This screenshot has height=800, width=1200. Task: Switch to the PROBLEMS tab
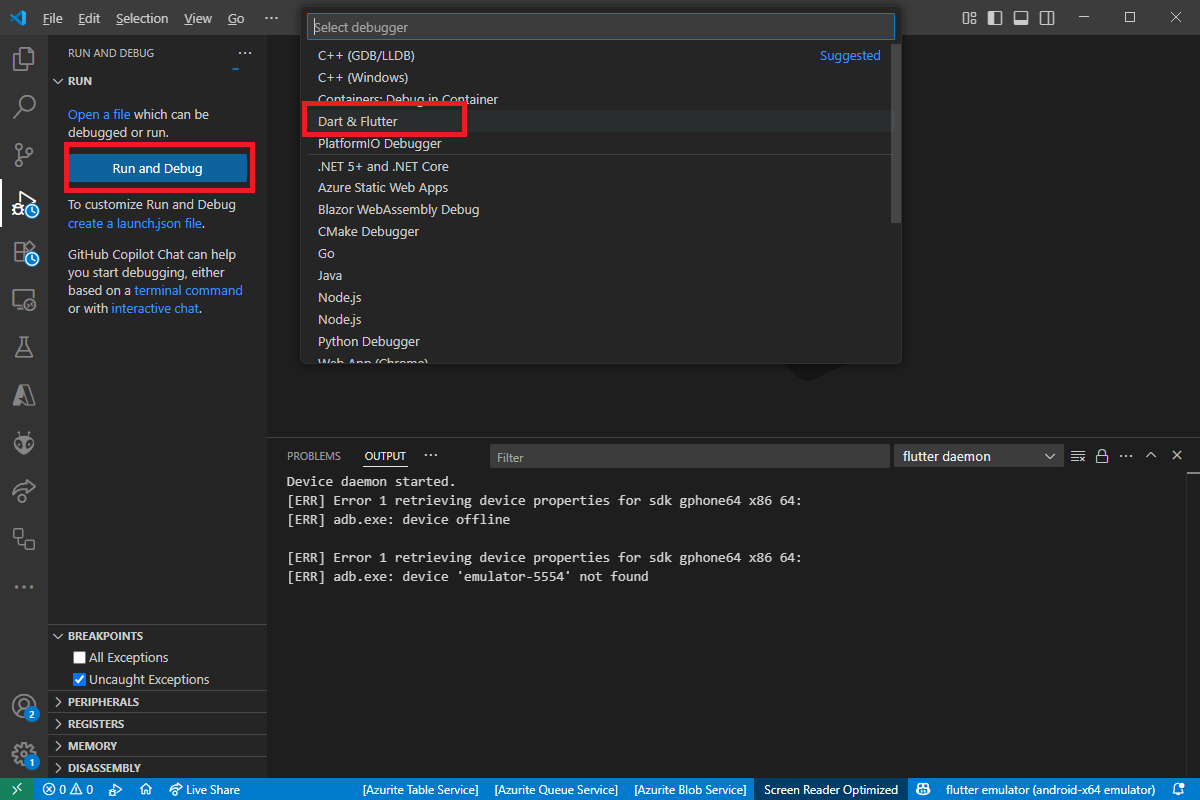(314, 455)
